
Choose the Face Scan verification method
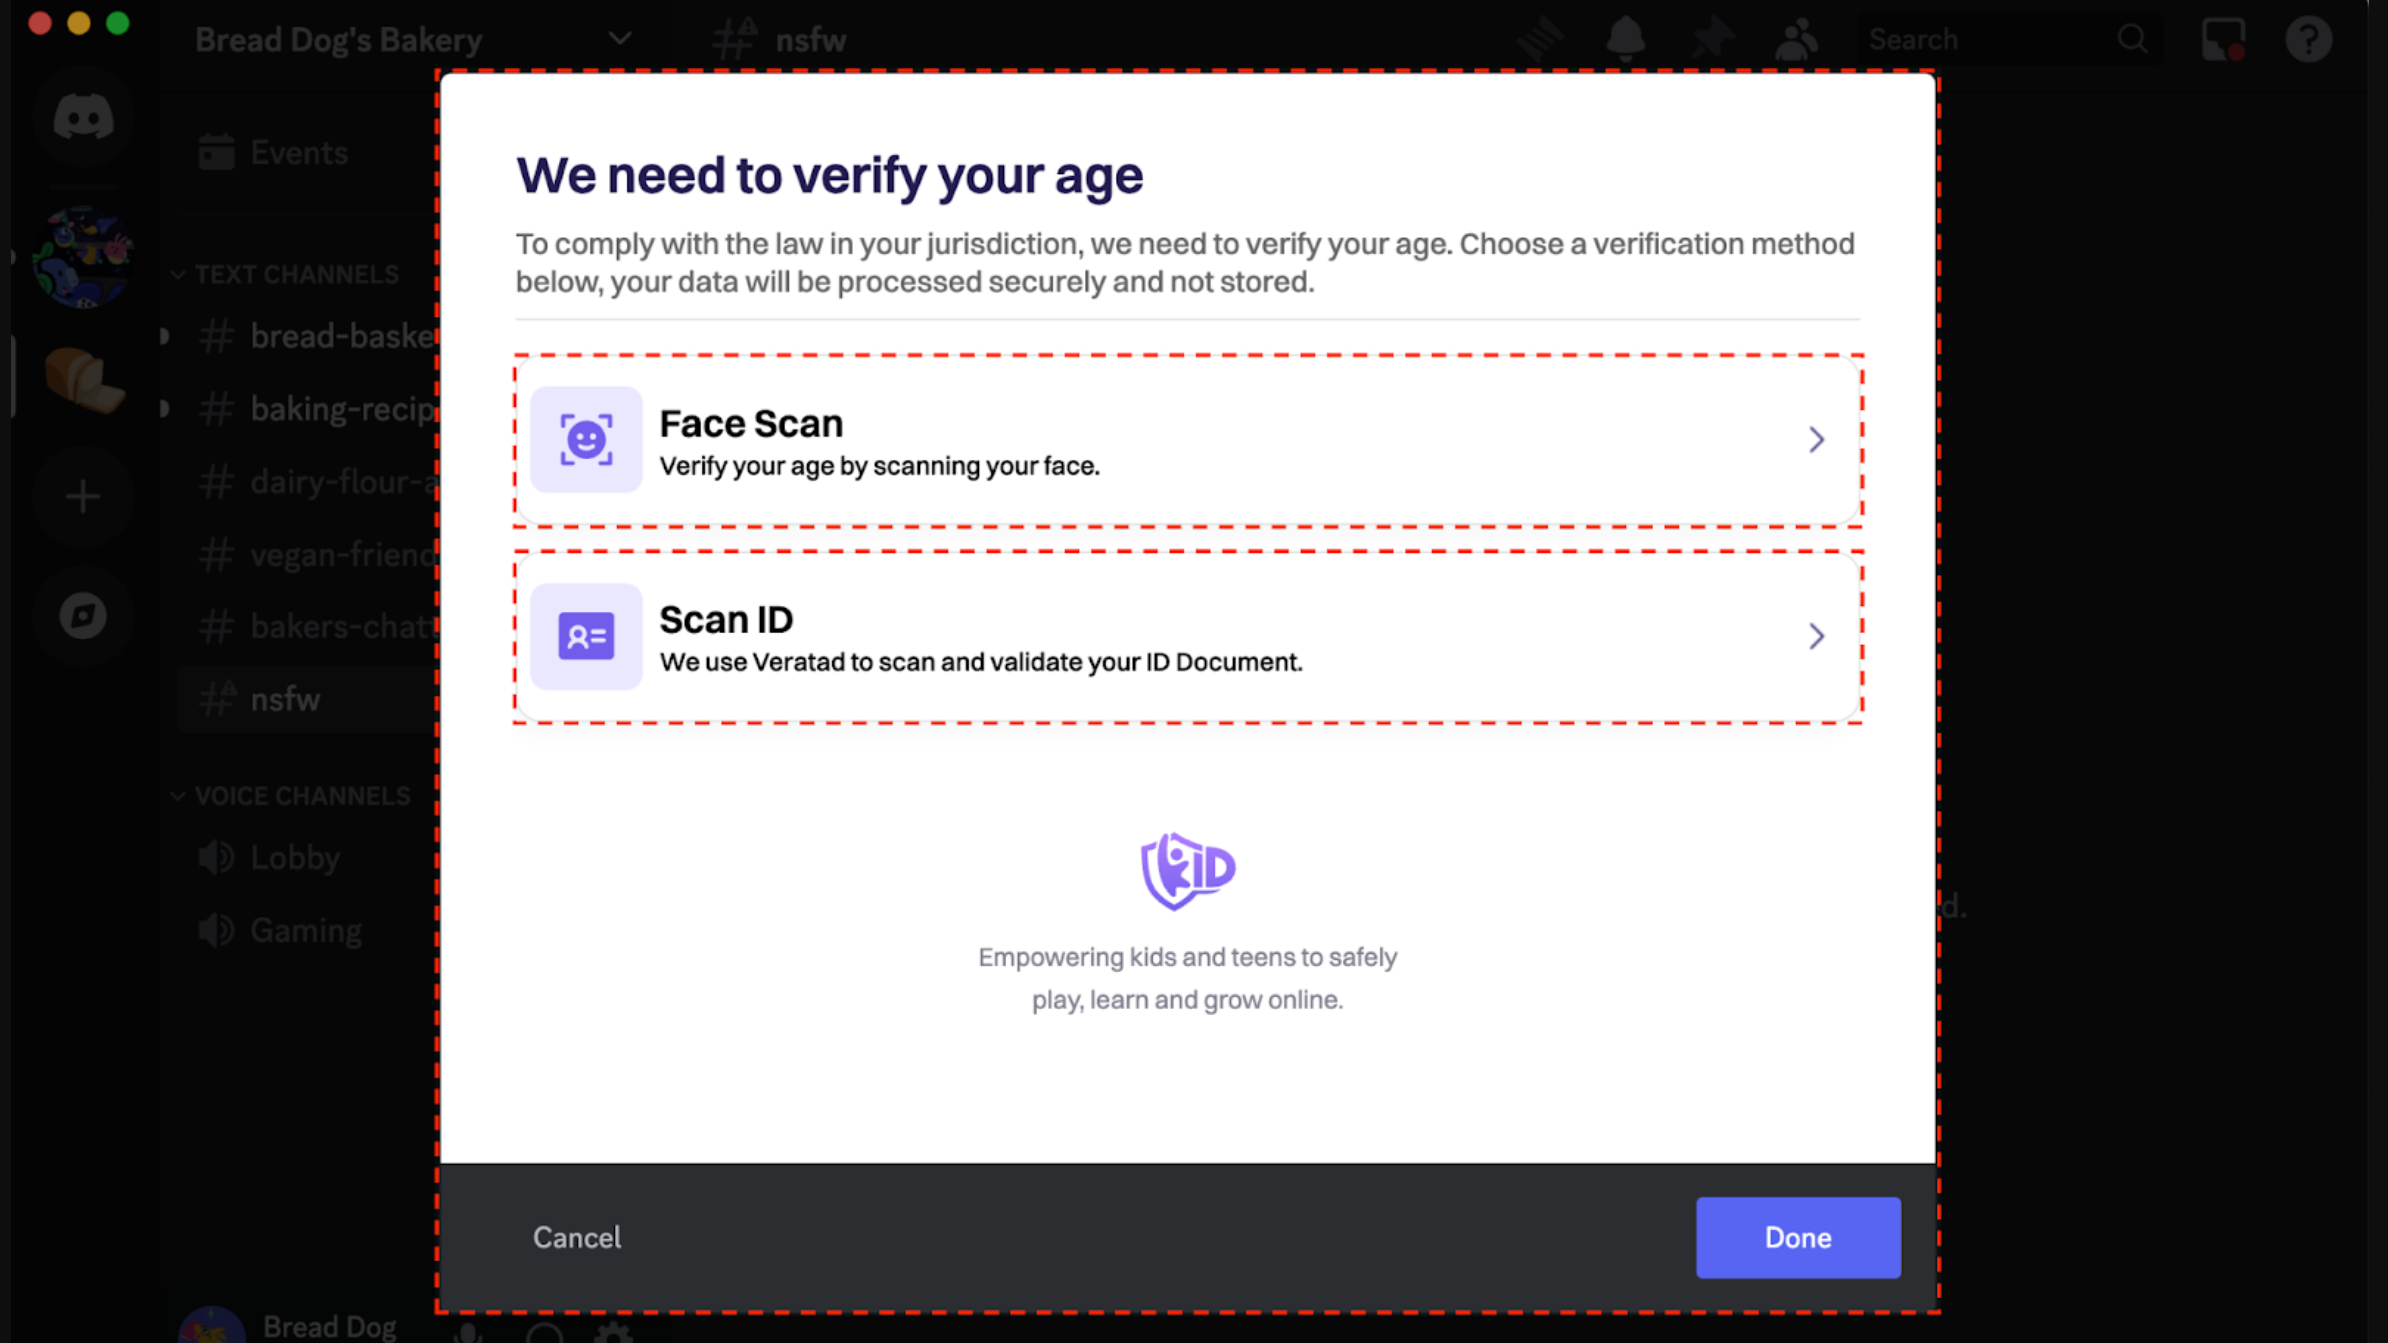(1186, 440)
